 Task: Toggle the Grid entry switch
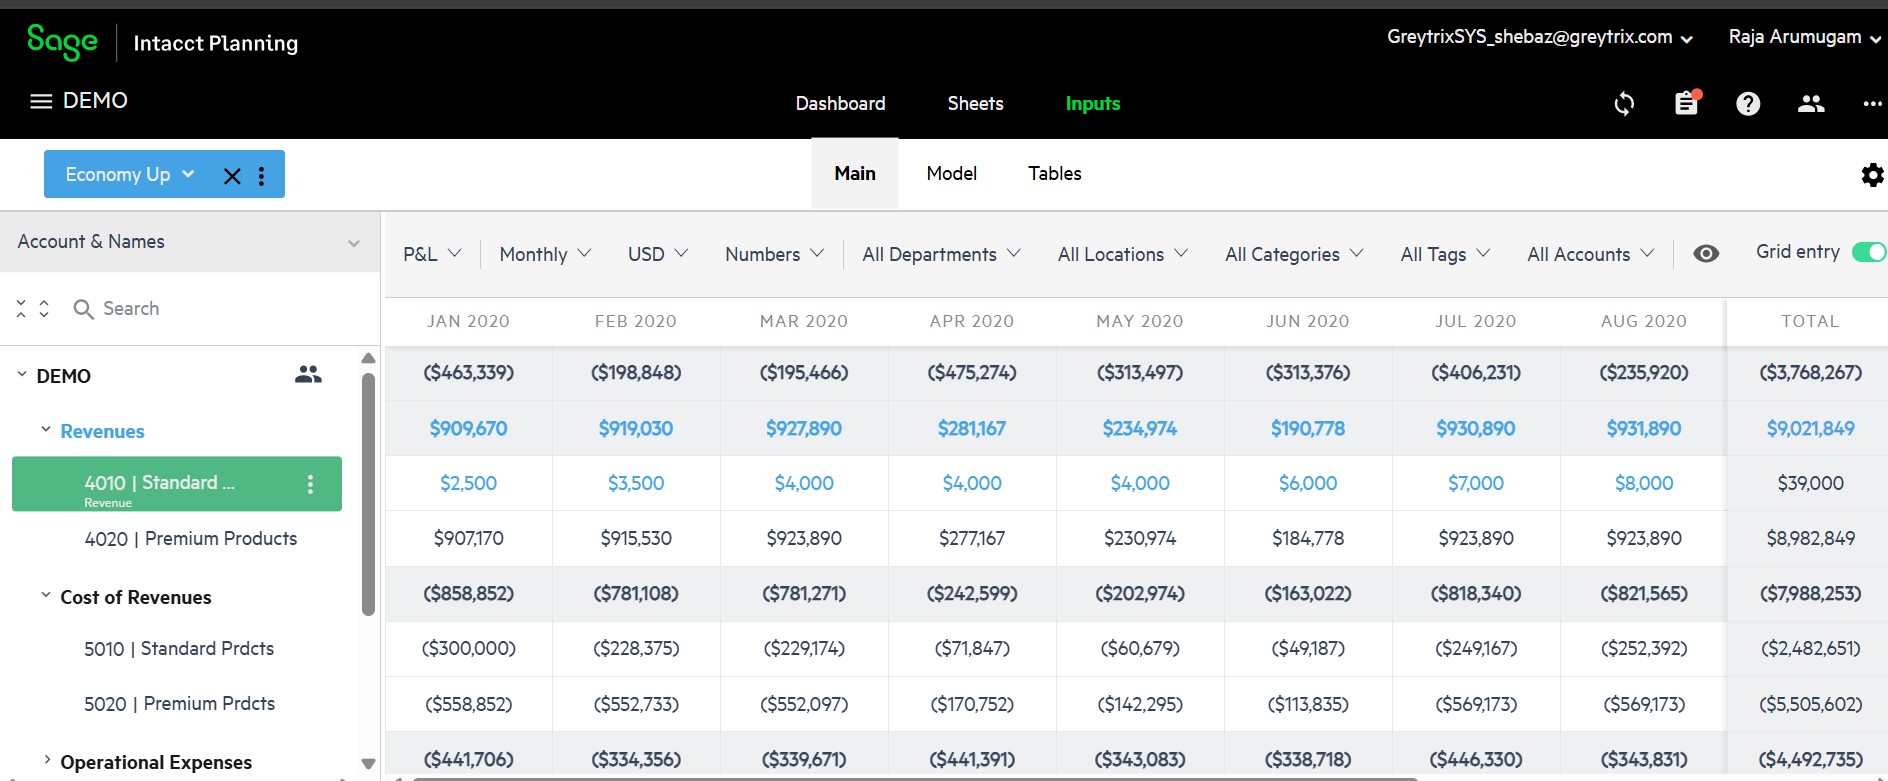click(1867, 252)
